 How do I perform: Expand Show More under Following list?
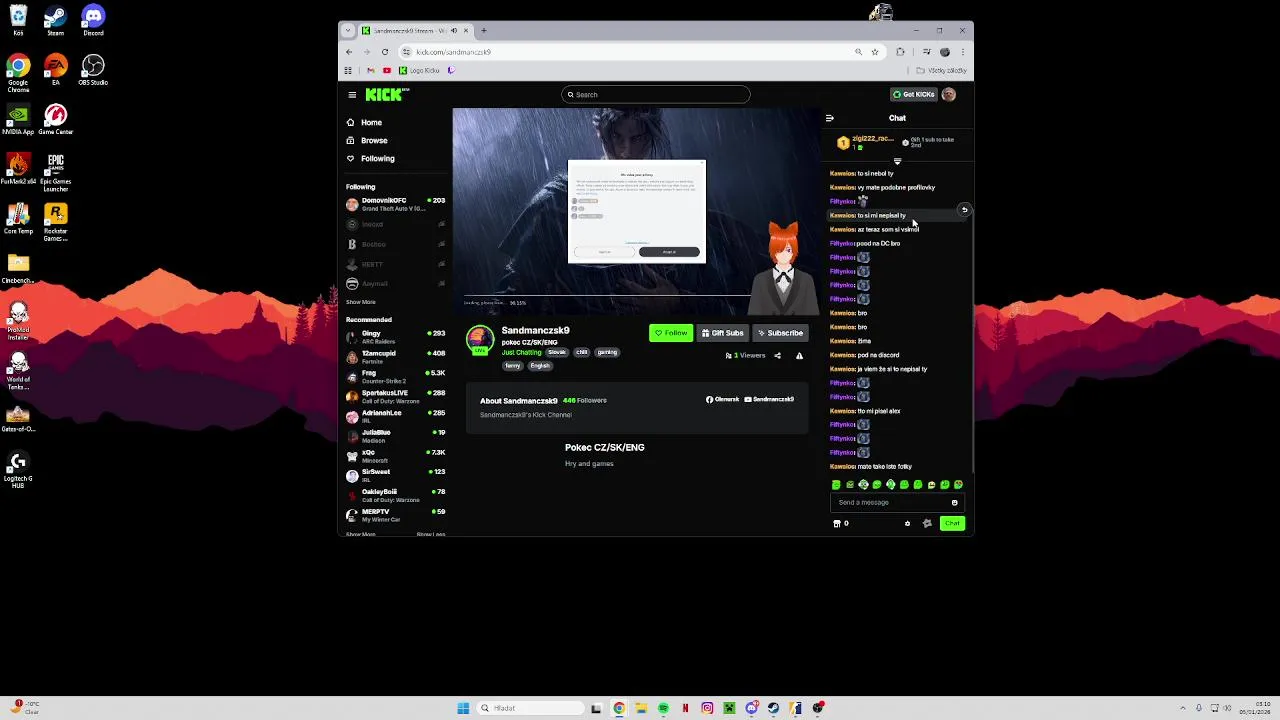[361, 302]
